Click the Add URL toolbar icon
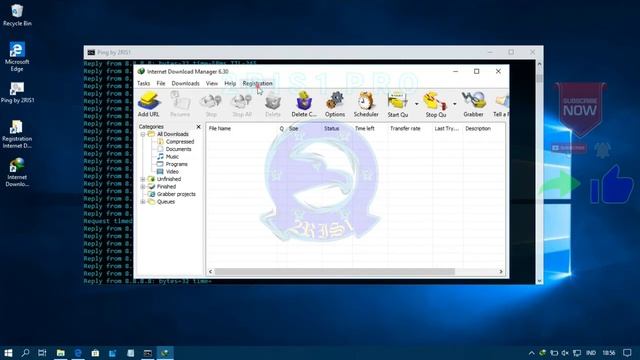 tap(149, 104)
